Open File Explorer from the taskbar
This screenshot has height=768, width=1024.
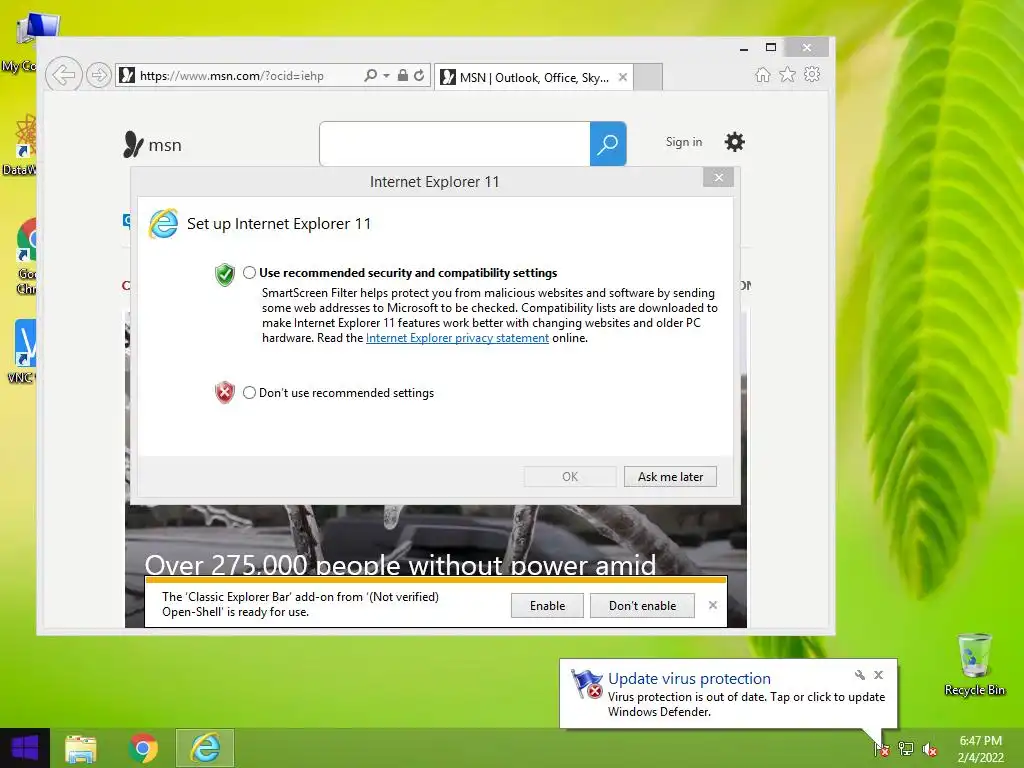point(80,748)
